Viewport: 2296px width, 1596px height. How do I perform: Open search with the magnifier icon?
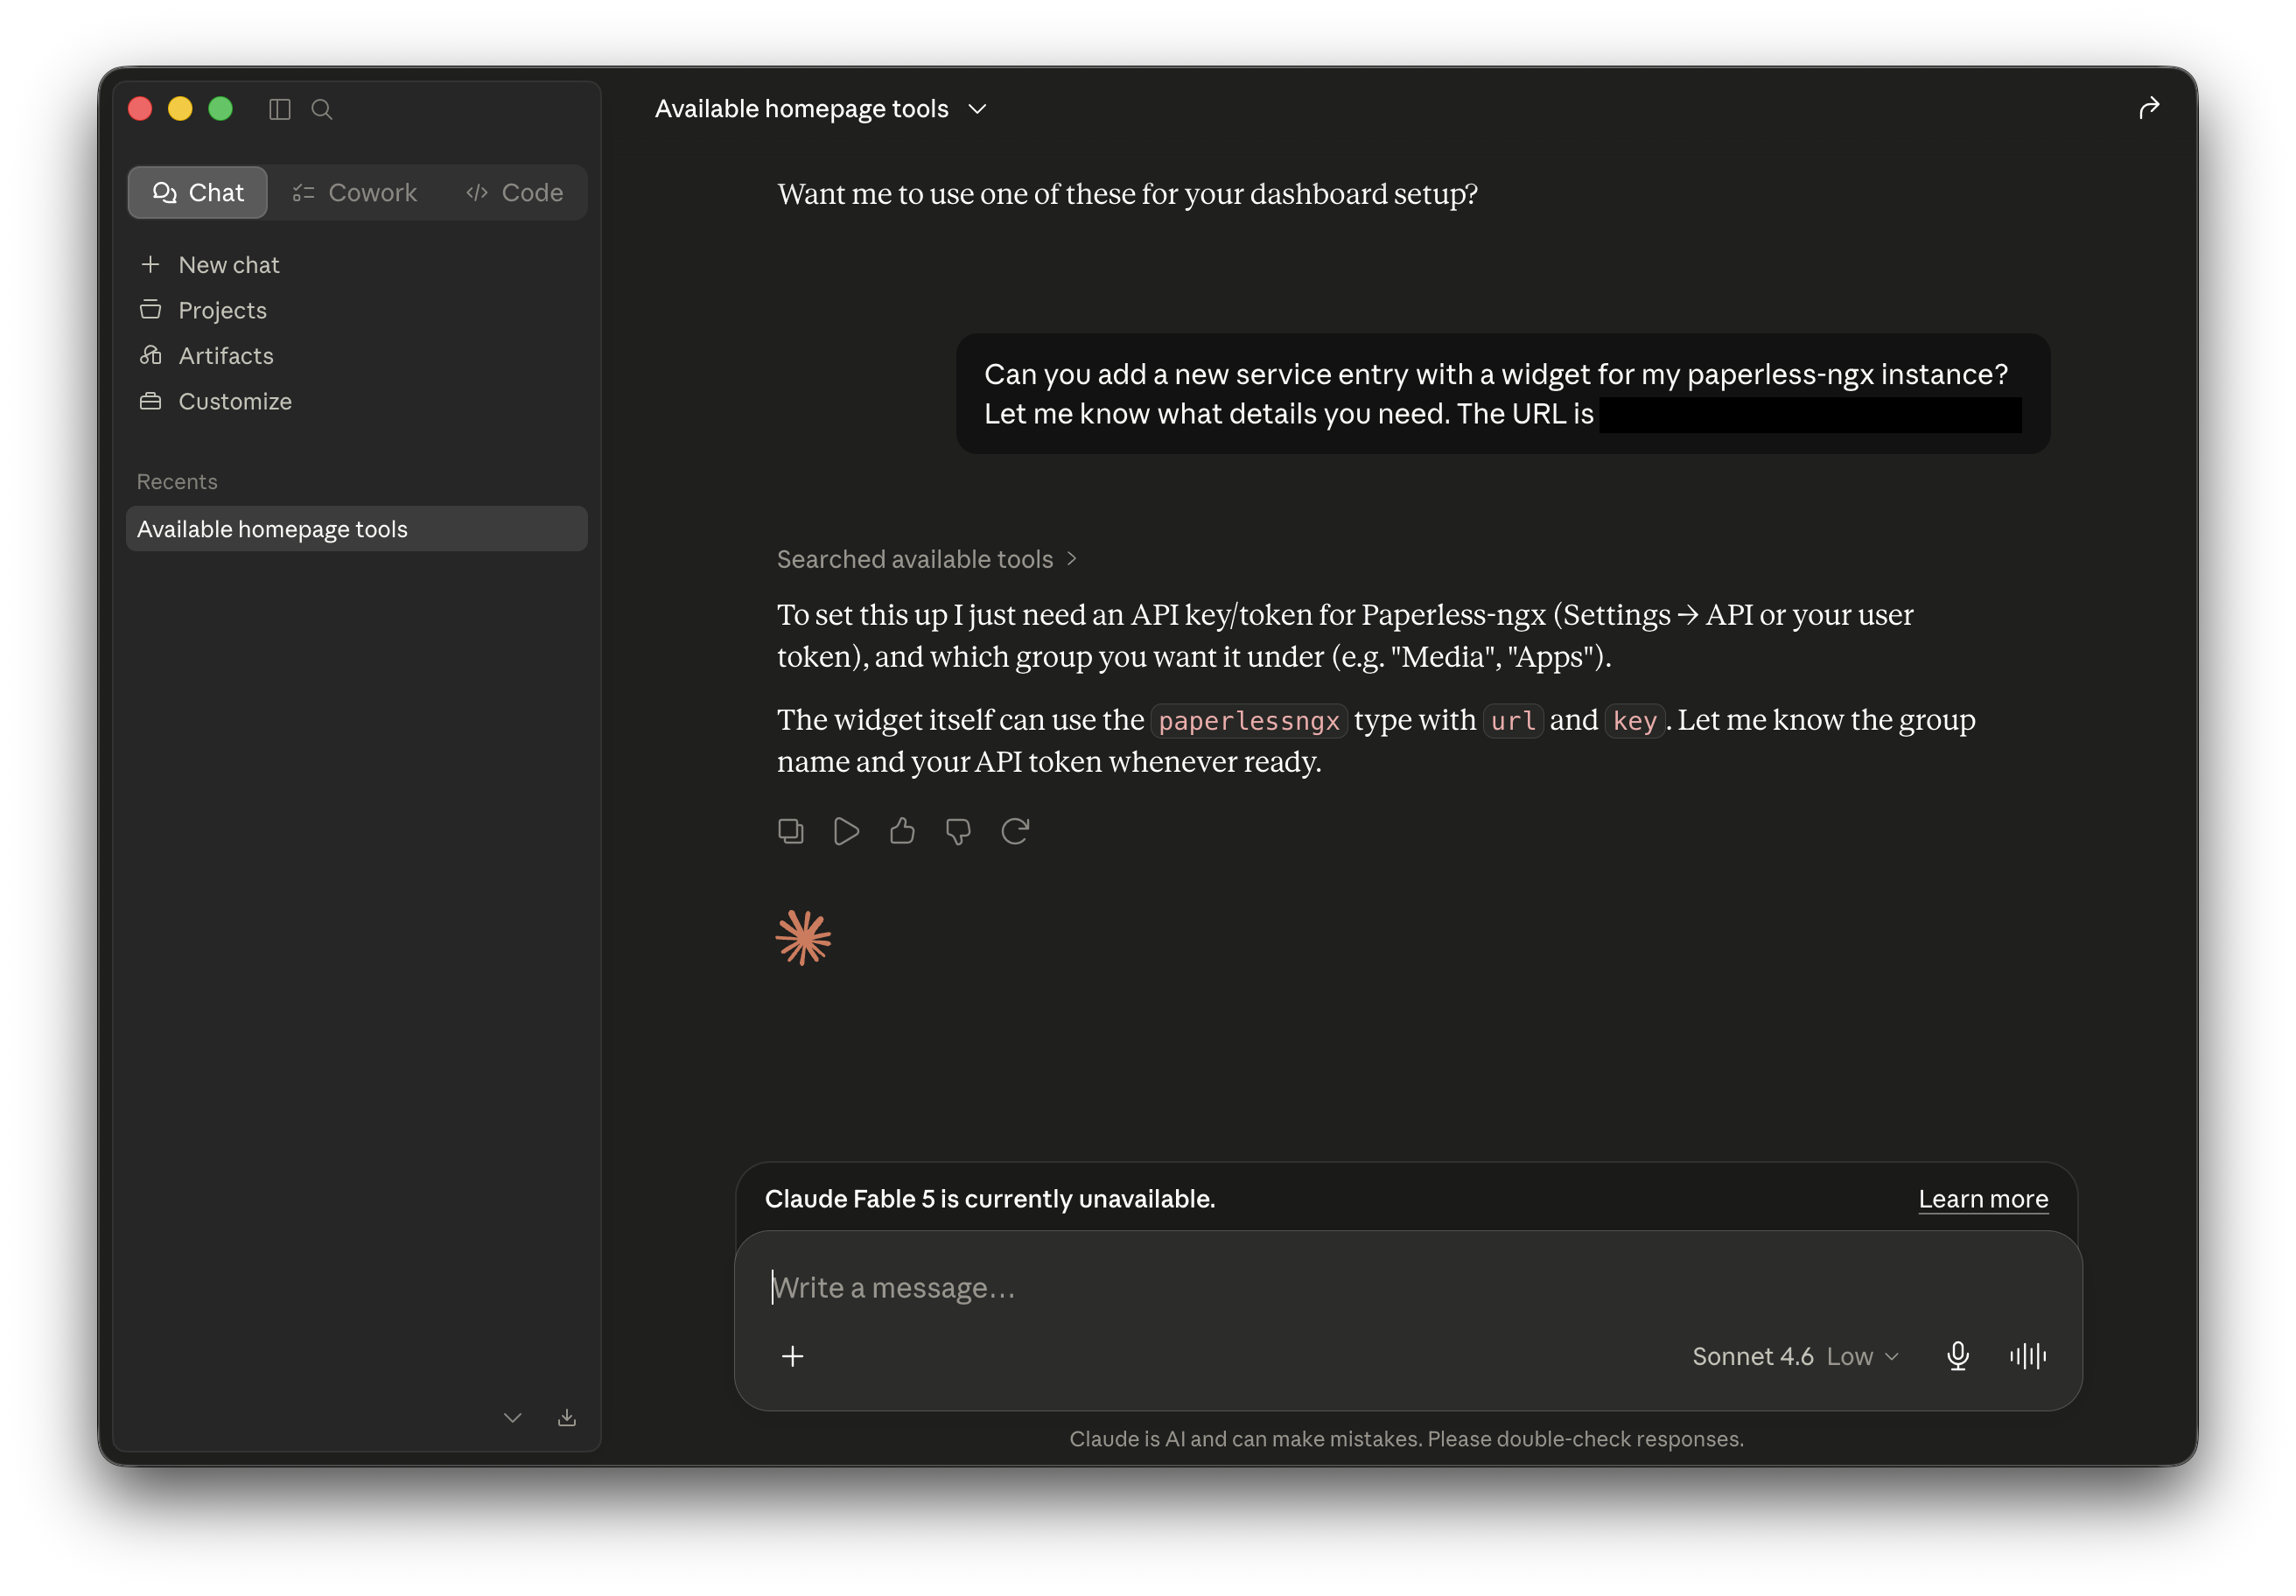(x=322, y=109)
